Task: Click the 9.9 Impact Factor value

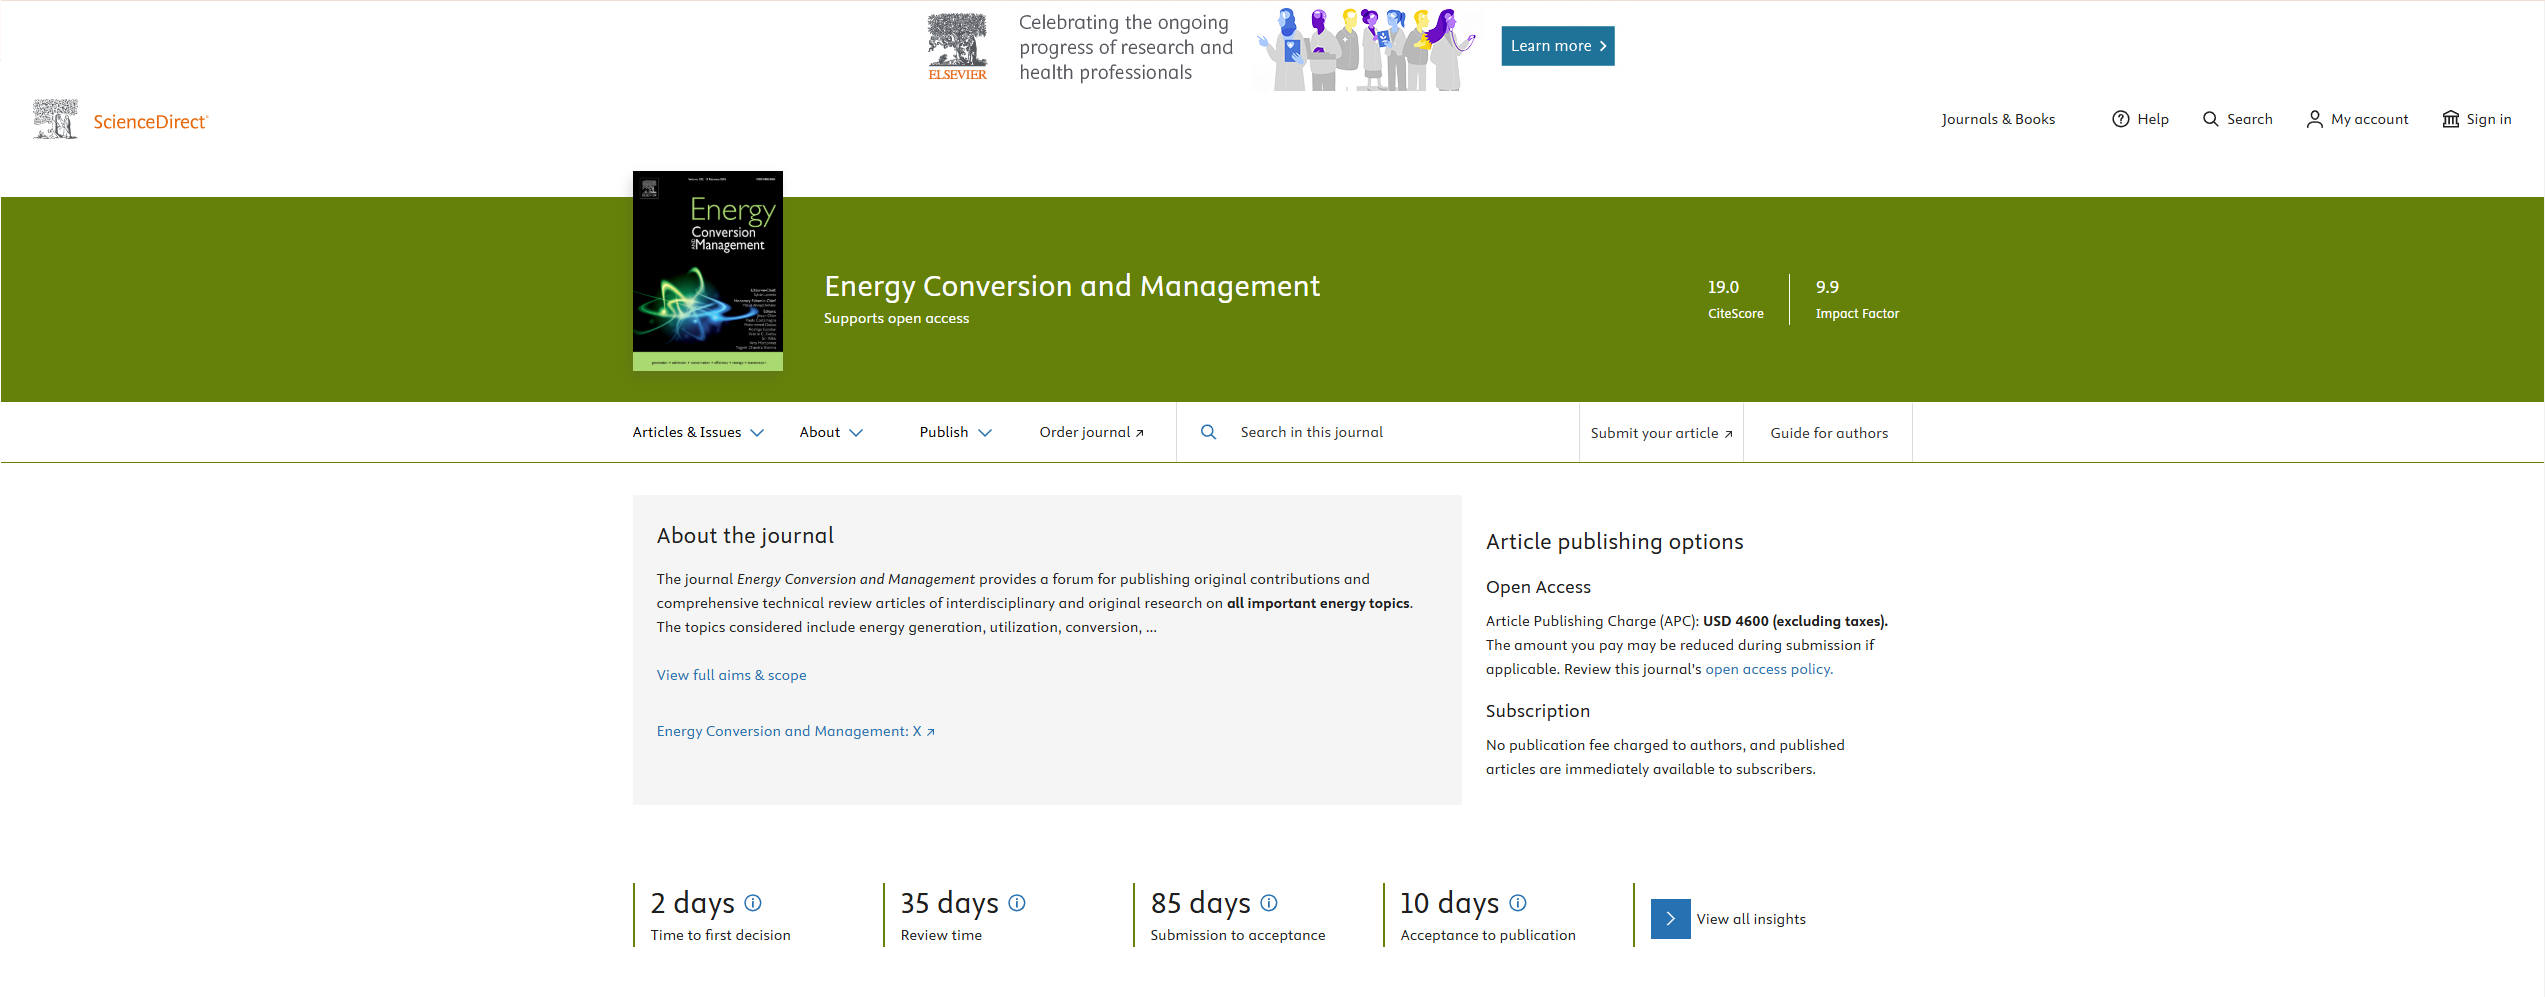Action: (1827, 287)
